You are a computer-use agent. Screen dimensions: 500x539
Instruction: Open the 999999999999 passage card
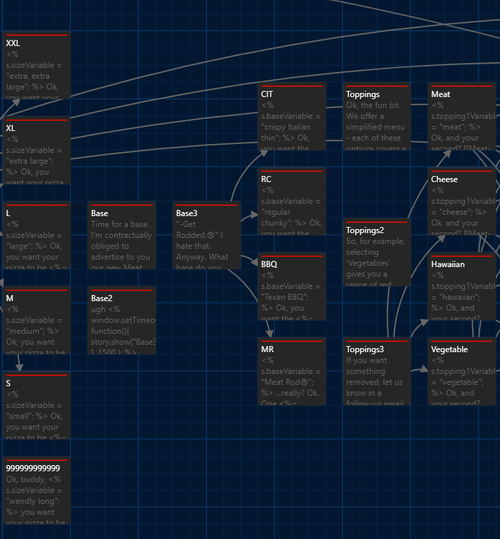click(37, 491)
